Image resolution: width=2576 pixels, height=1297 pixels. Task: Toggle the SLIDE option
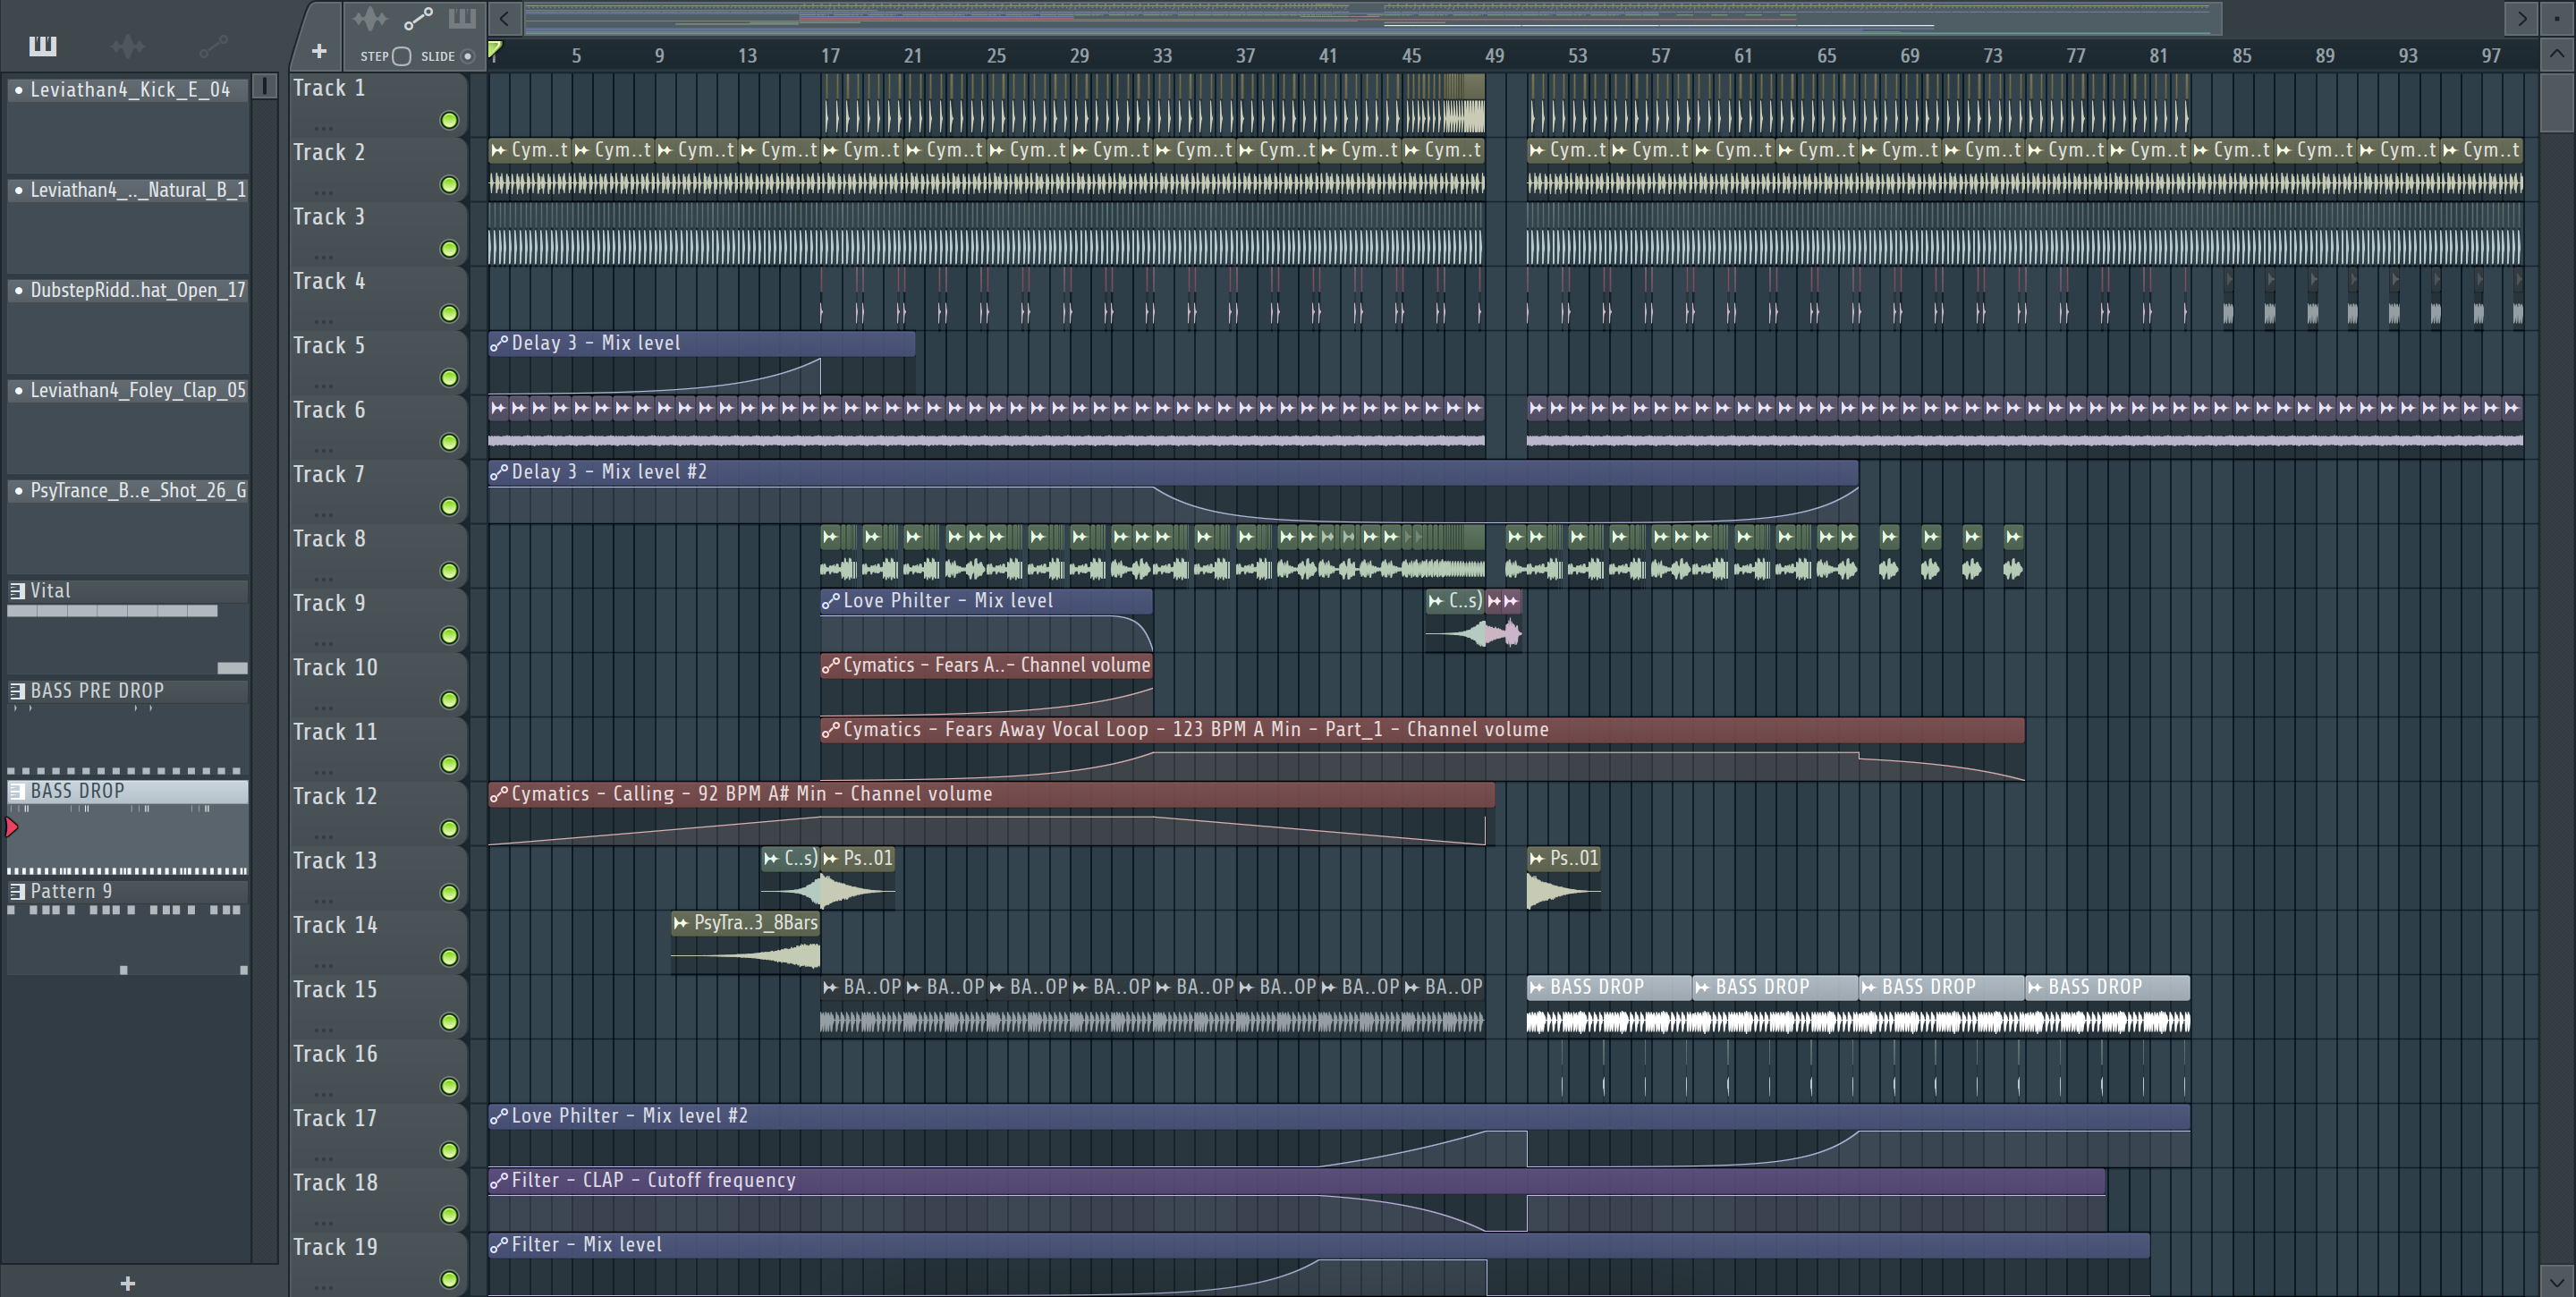(467, 56)
